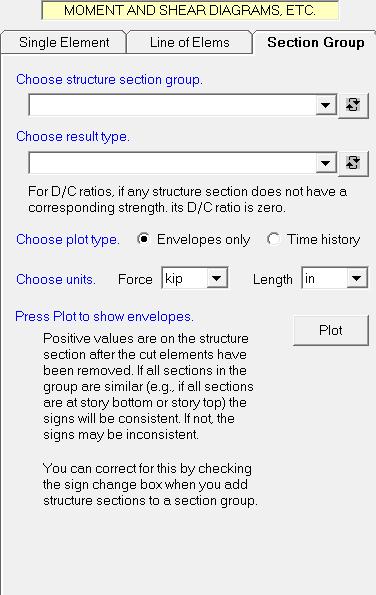Select Time history radio button
The height and width of the screenshot is (595, 376).
[273, 239]
